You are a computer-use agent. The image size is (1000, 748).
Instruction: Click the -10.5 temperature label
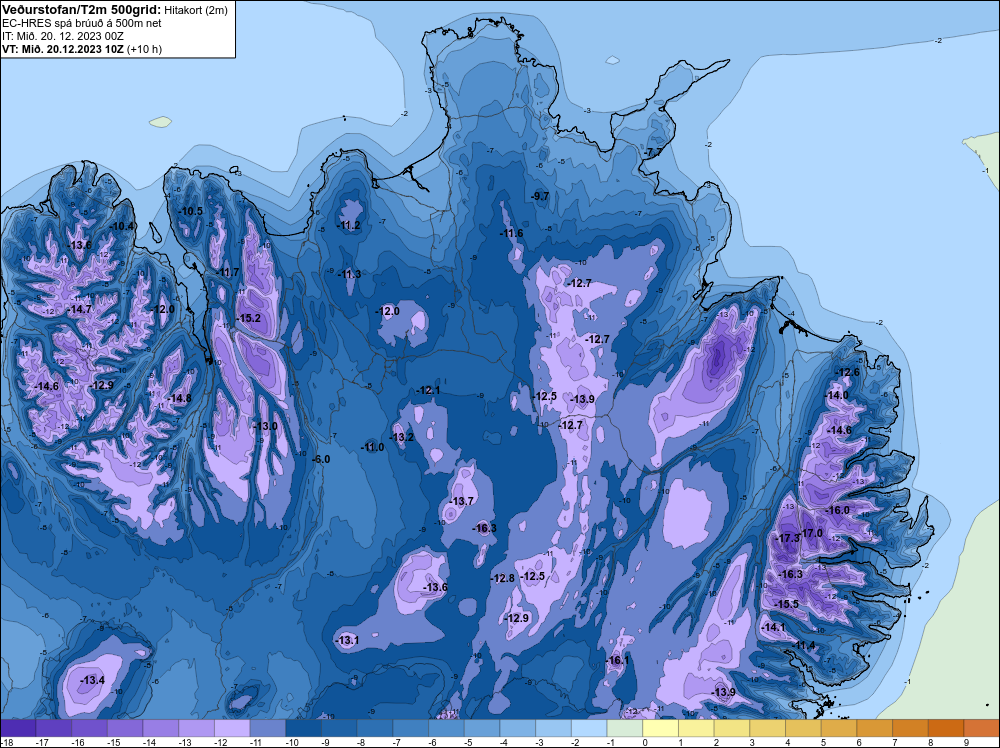[x=191, y=211]
